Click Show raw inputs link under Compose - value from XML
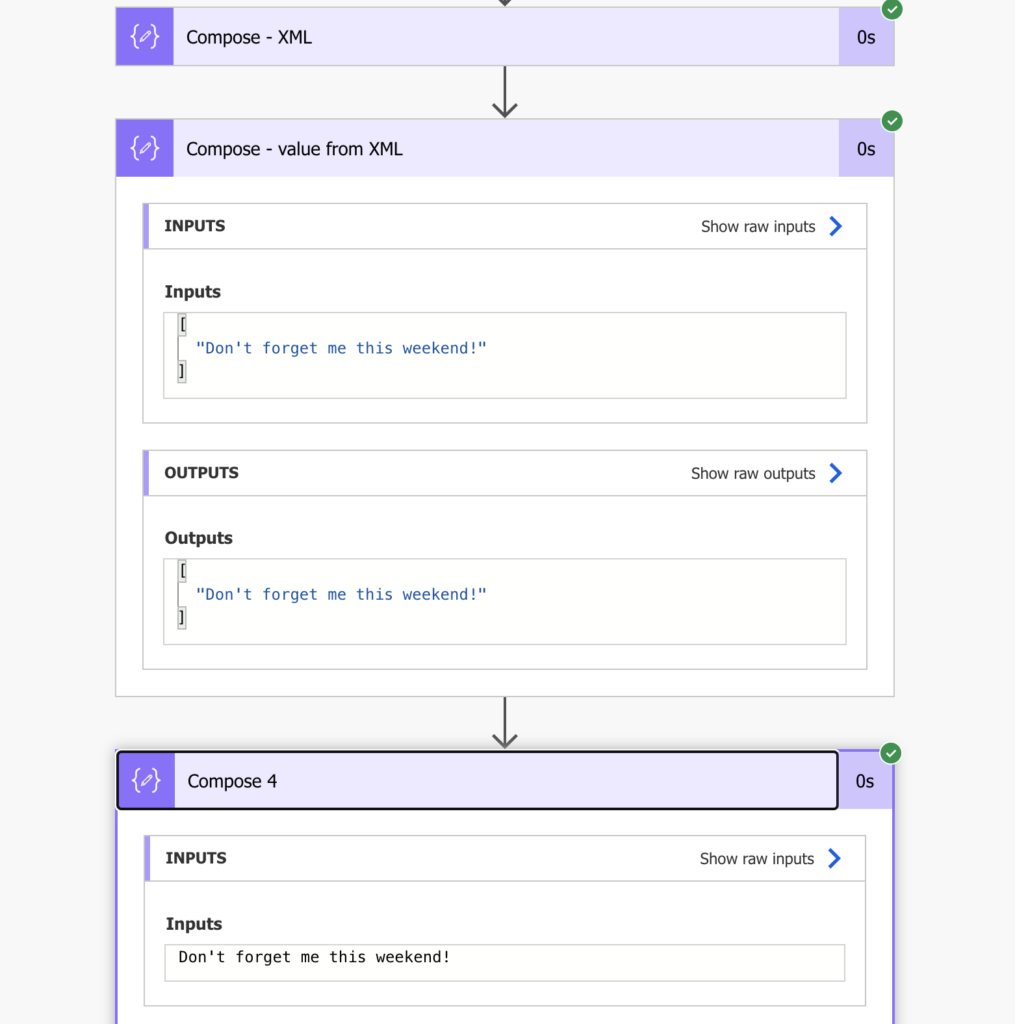 click(x=758, y=227)
